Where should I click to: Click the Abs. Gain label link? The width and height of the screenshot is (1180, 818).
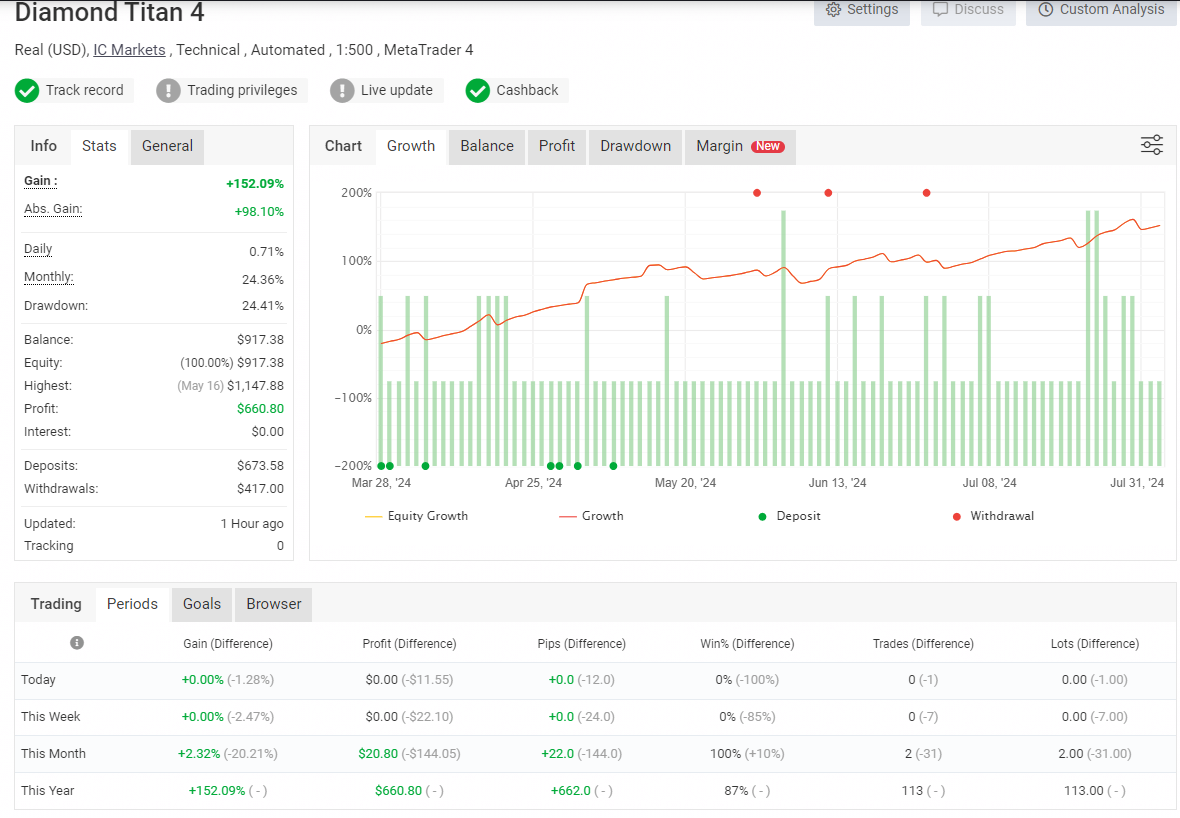click(x=53, y=209)
